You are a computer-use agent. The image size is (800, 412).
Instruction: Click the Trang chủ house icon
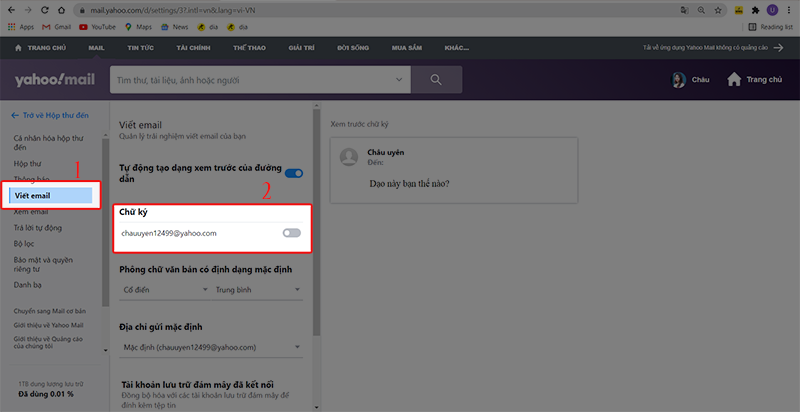tap(734, 80)
